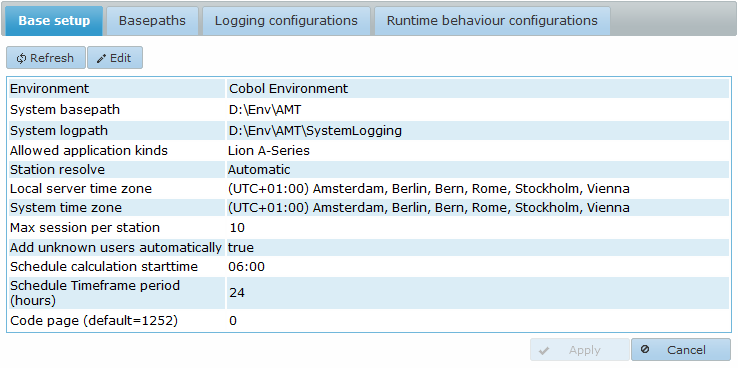
Task: Click Schedule calculation starttime 06:00 value
Action: (x=247, y=267)
